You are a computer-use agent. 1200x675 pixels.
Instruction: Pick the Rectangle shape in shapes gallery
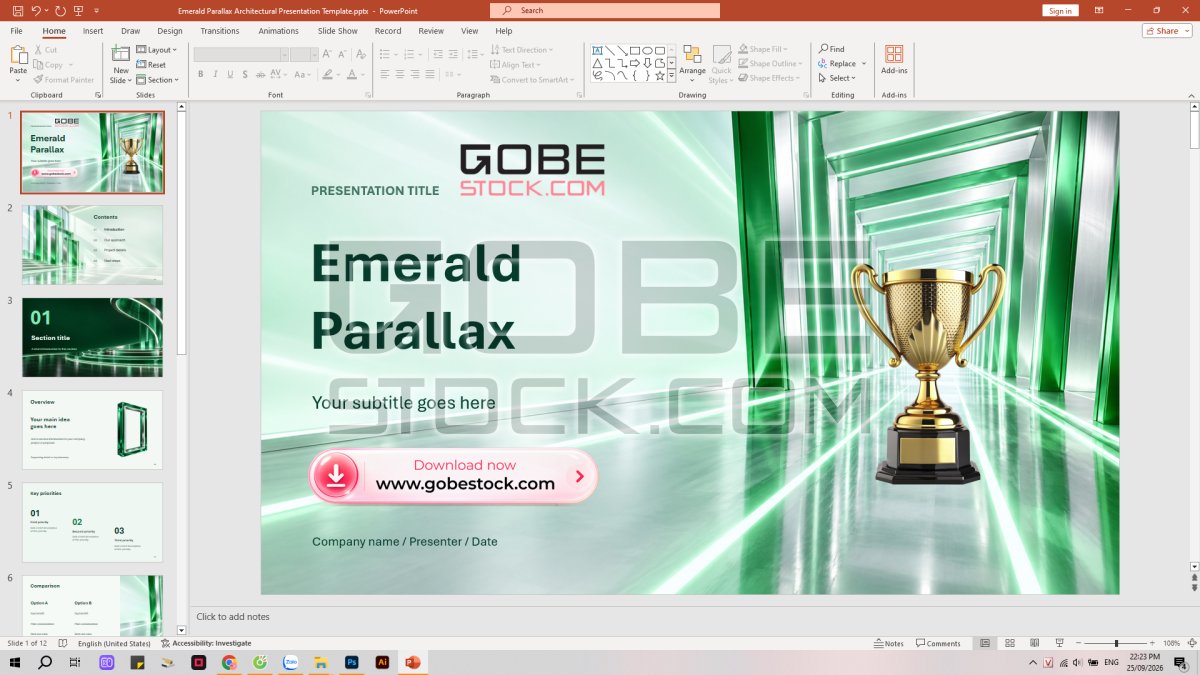coord(635,50)
